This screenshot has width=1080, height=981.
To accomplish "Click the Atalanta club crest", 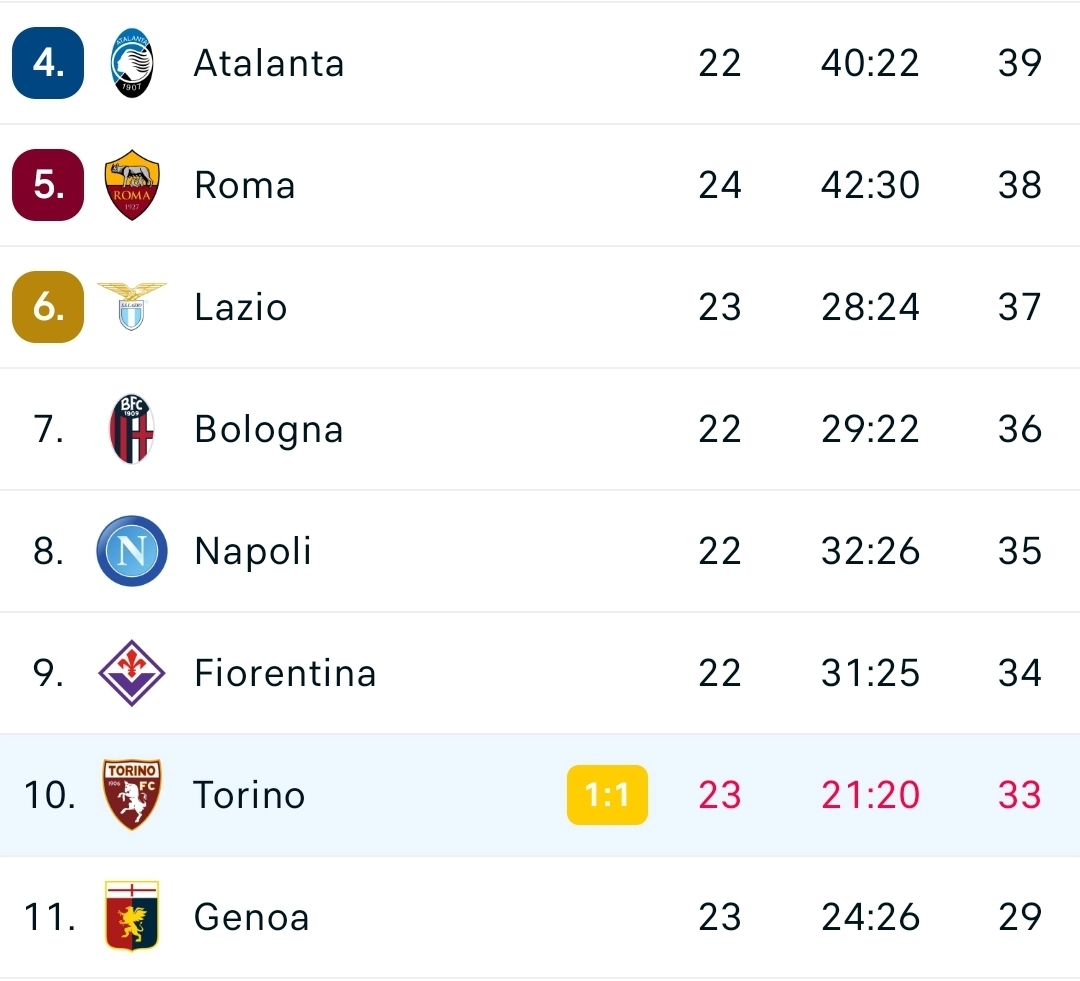I will (131, 63).
